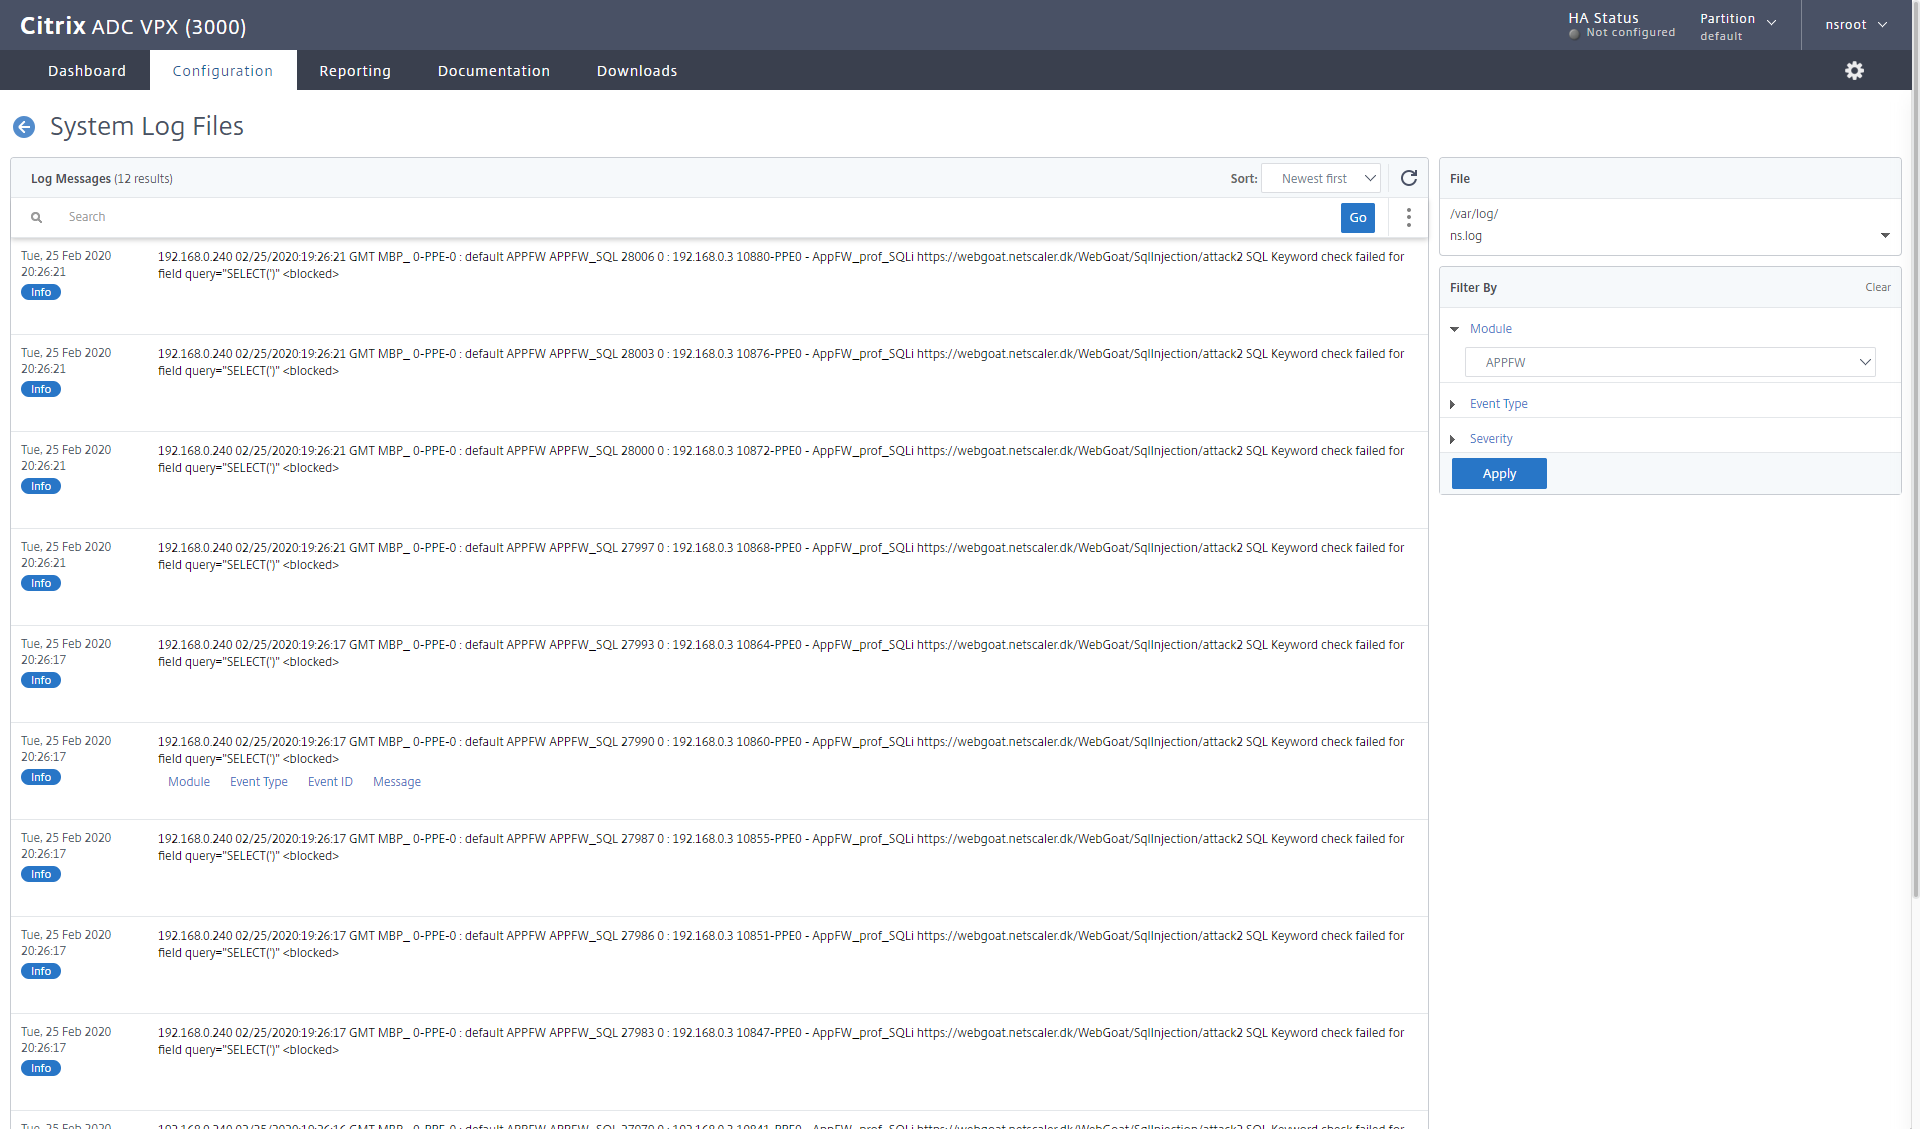Image resolution: width=1920 pixels, height=1129 pixels.
Task: Click the Info badge of the APPFW_SQL 28006 entry
Action: tap(41, 292)
